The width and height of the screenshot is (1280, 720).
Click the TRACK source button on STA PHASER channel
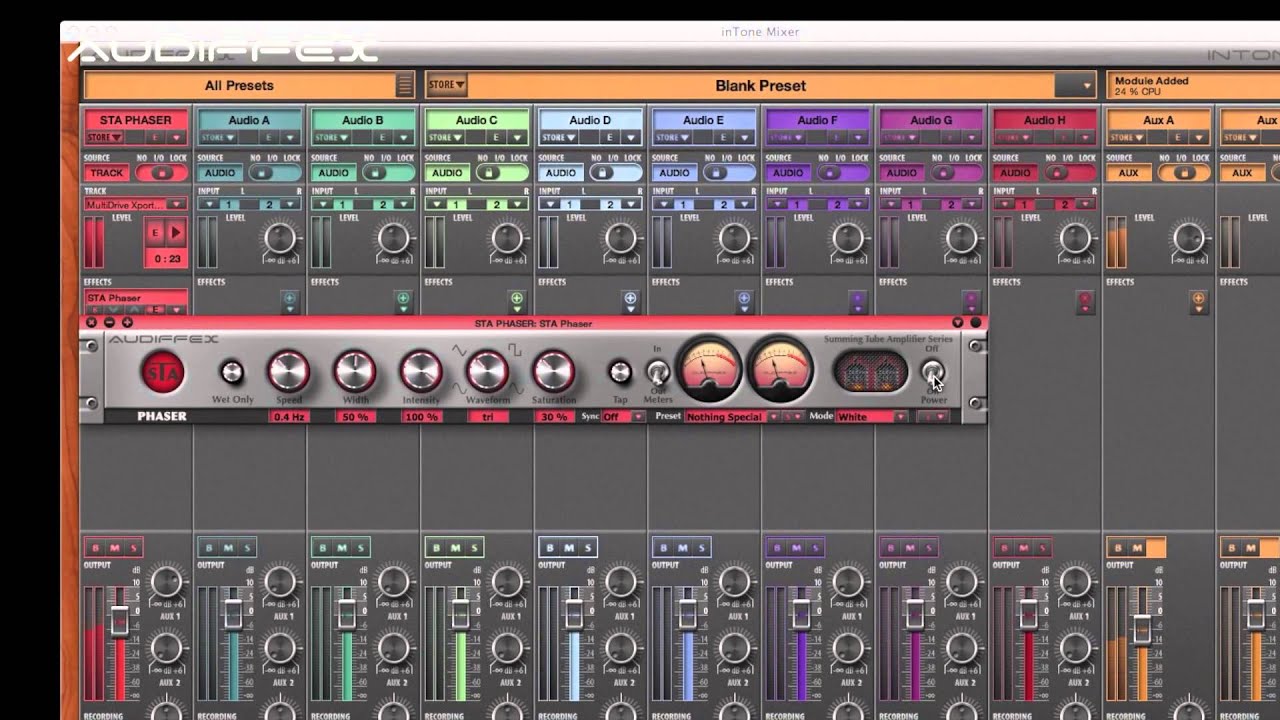[107, 173]
